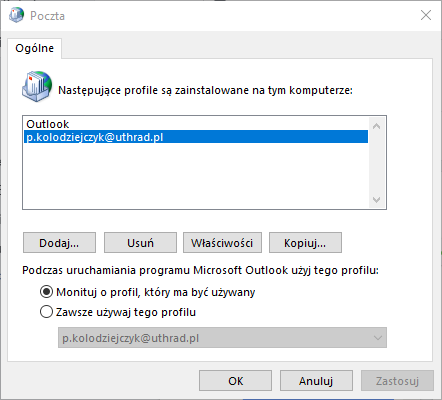Click the Dodaj... button
442x400 pixels.
click(59, 243)
